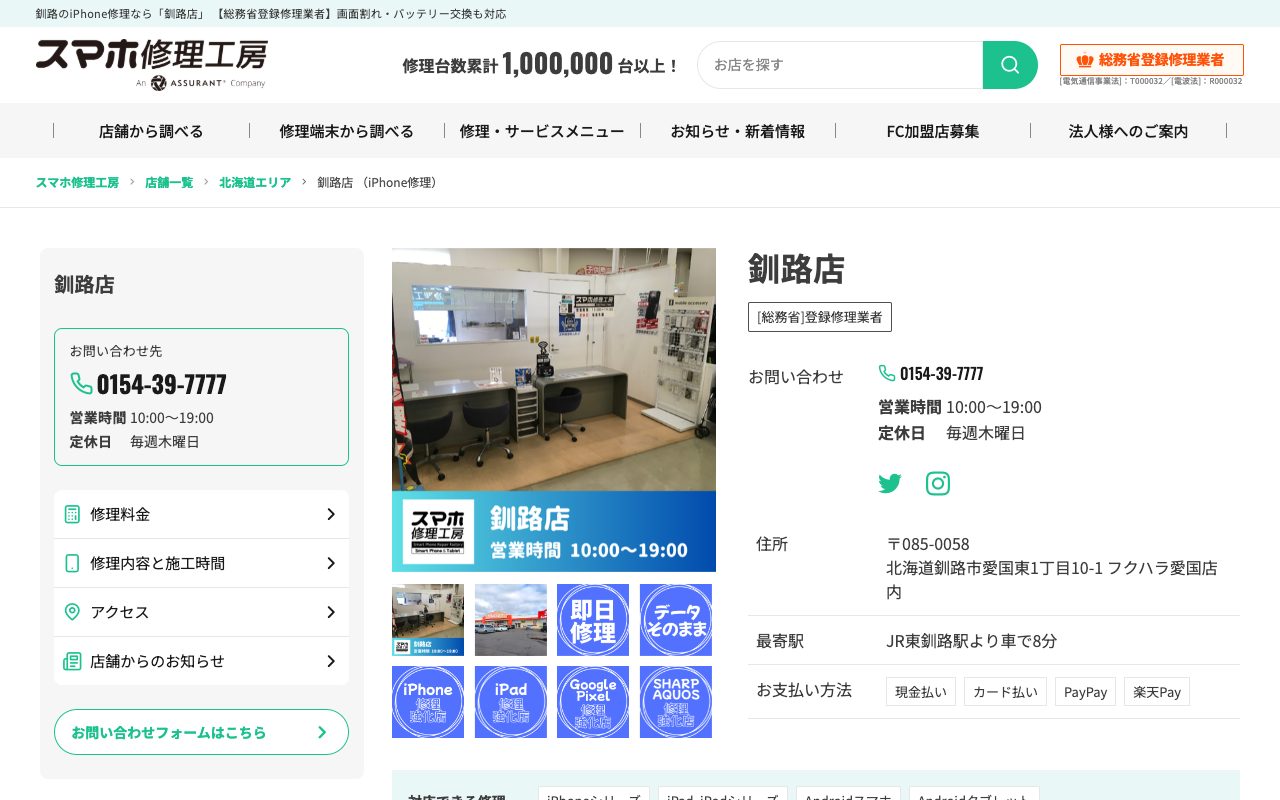Open the 修理・サービスメニュー menu
Screen dimensions: 1280x800
pyautogui.click(x=542, y=131)
